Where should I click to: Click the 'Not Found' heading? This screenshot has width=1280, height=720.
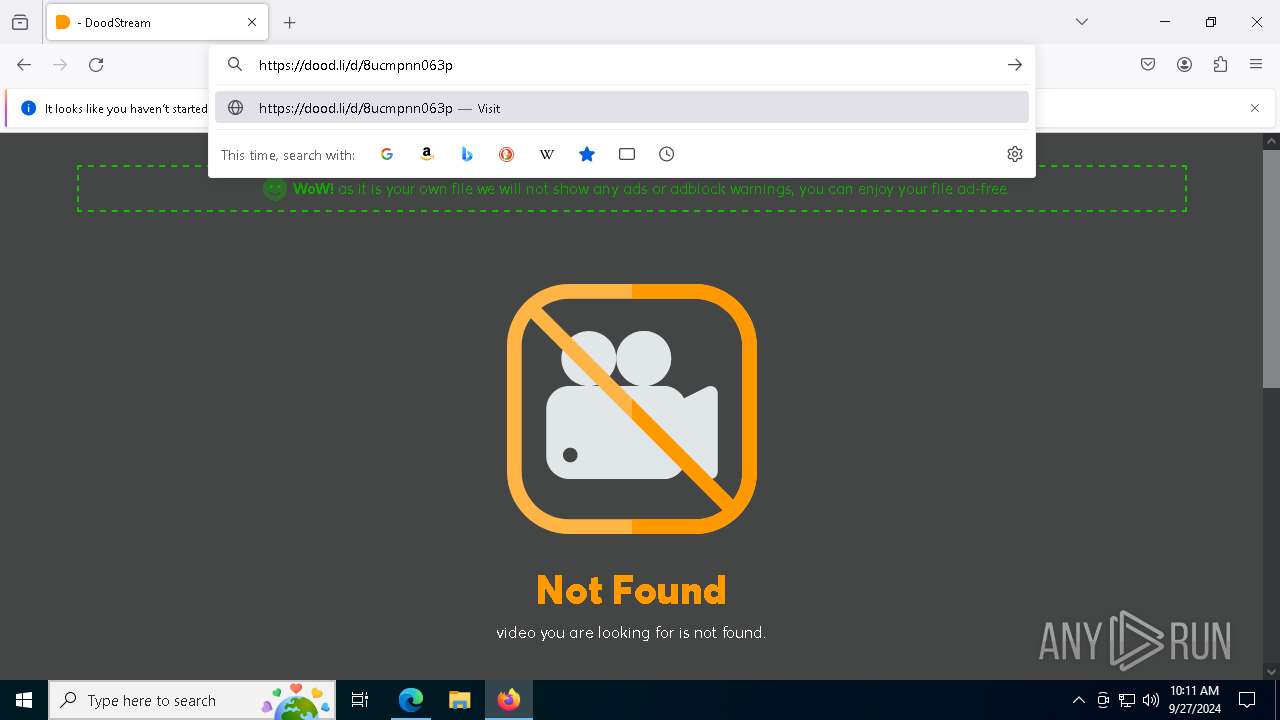631,590
